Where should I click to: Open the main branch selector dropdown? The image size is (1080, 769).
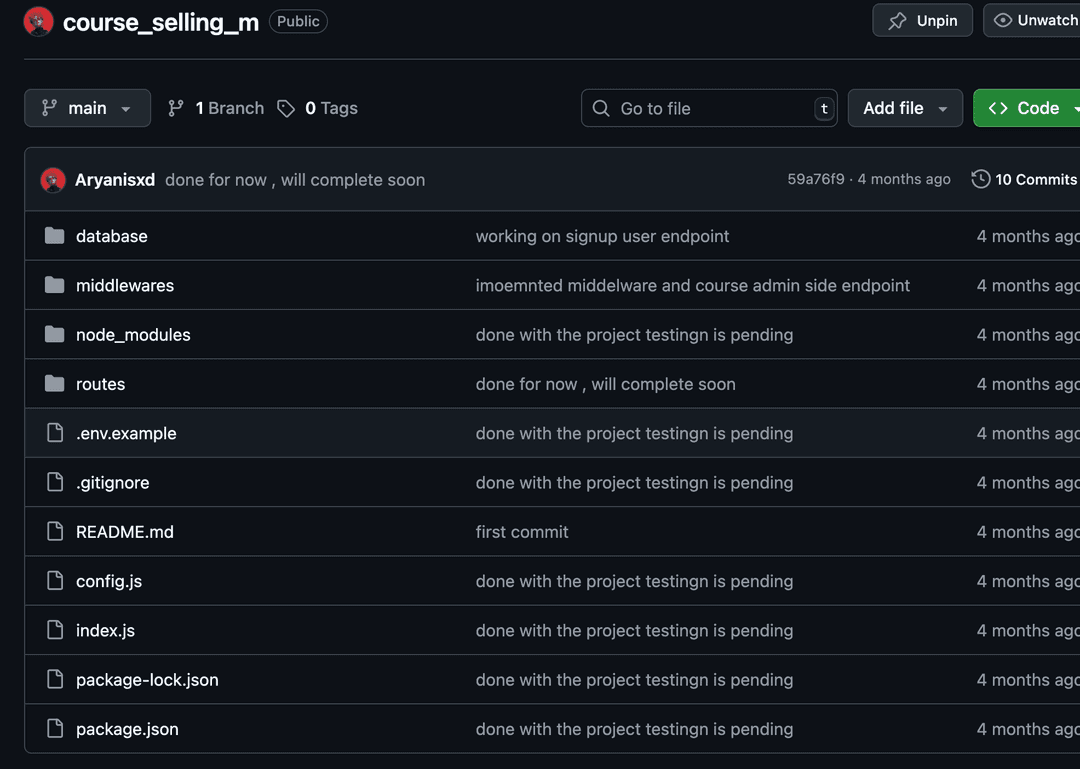(87, 107)
